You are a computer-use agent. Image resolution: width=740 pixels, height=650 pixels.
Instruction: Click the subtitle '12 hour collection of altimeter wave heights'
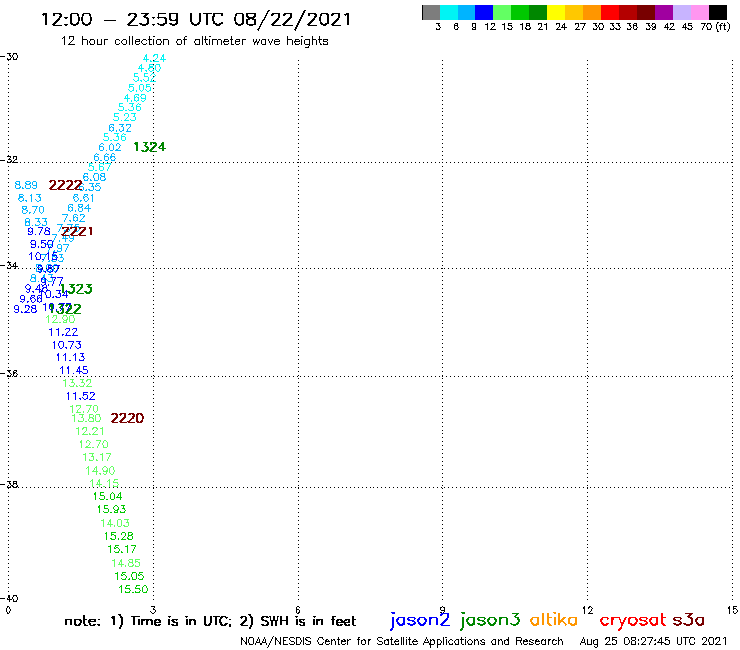pyautogui.click(x=194, y=41)
